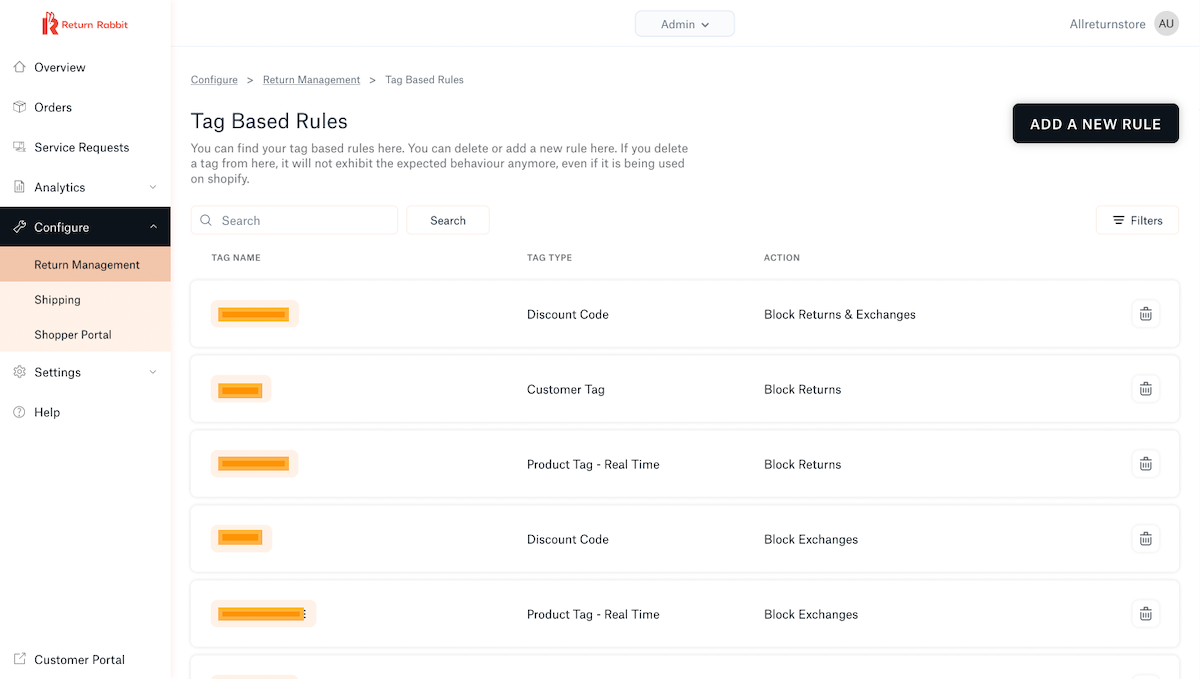This screenshot has height=679, width=1200.
Task: Click the Help question mark icon
Action: tap(19, 412)
